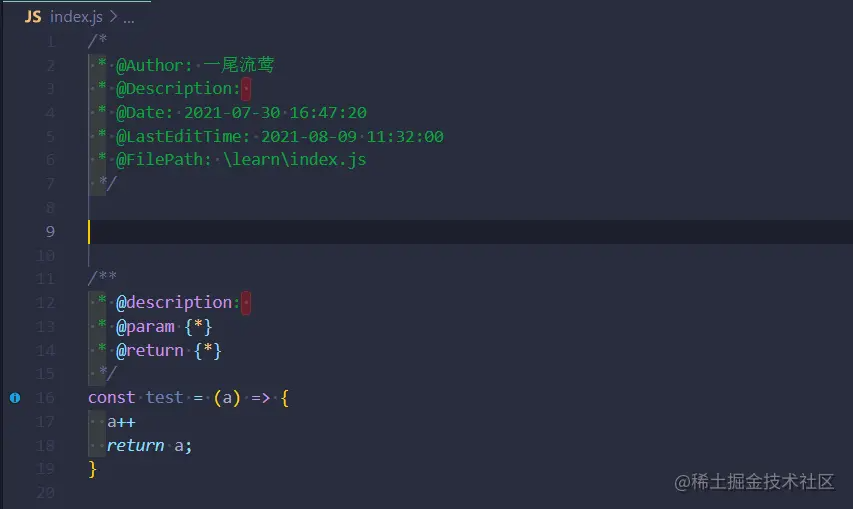Click the @param {*} tag
853x509 pixels.
[x=164, y=326]
